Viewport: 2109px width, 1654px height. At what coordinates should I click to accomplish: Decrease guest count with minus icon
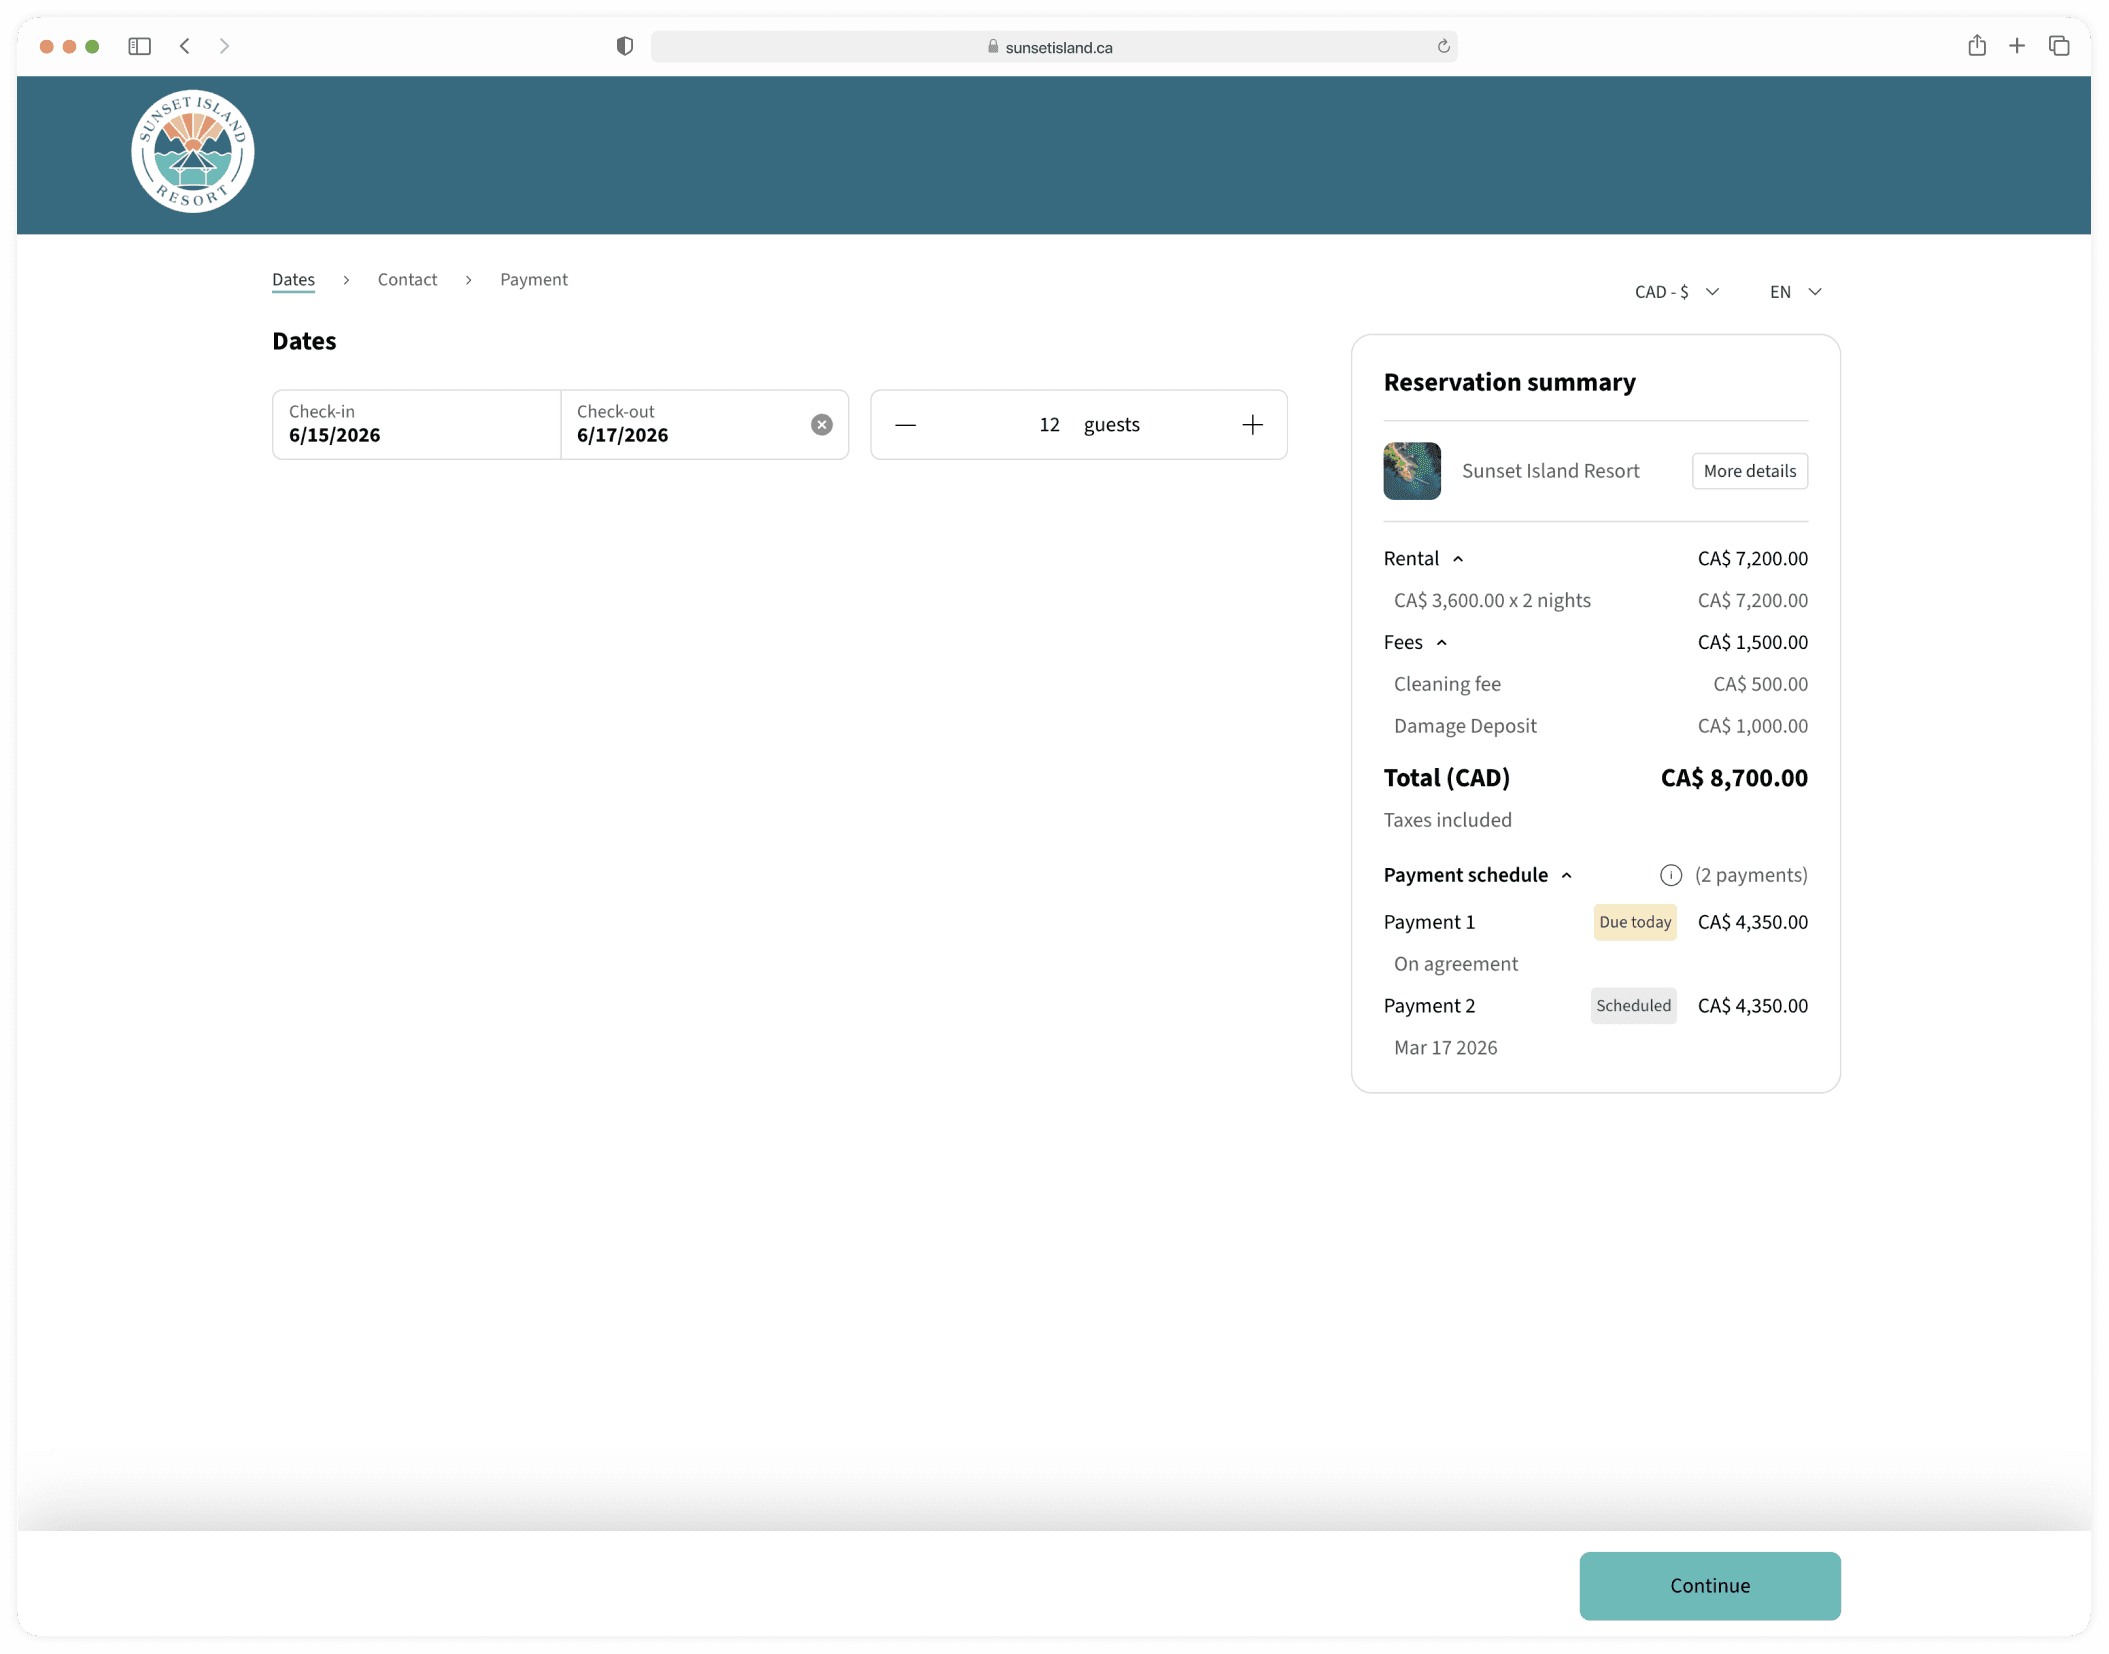[905, 425]
